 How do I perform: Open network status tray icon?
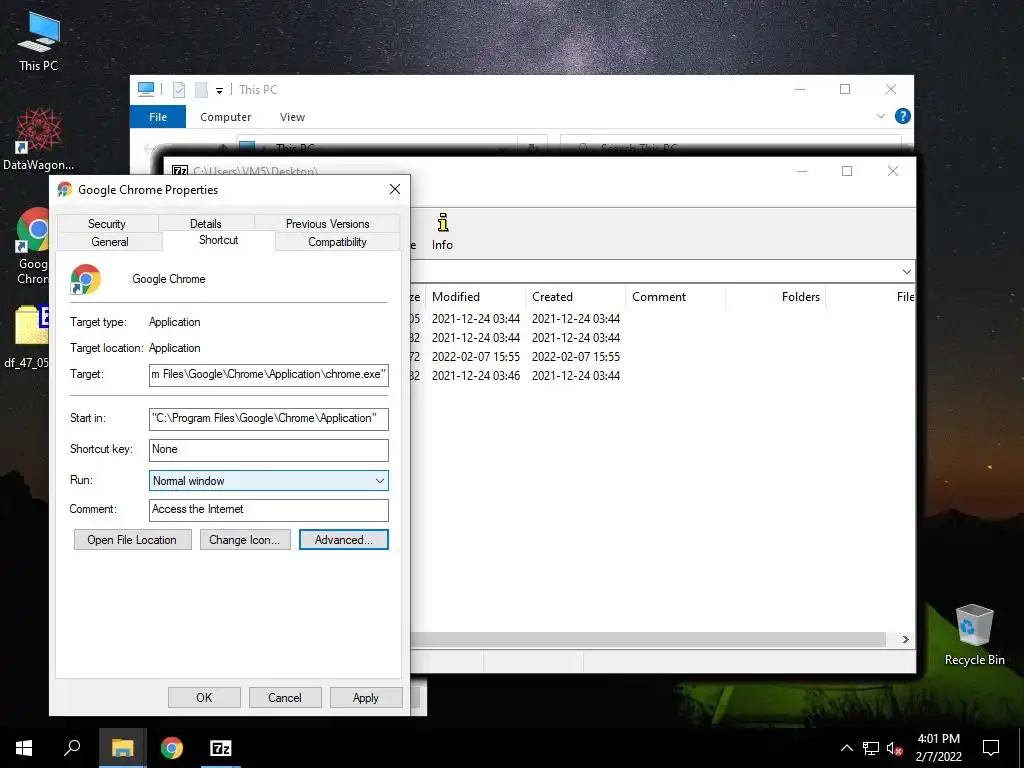click(x=871, y=748)
